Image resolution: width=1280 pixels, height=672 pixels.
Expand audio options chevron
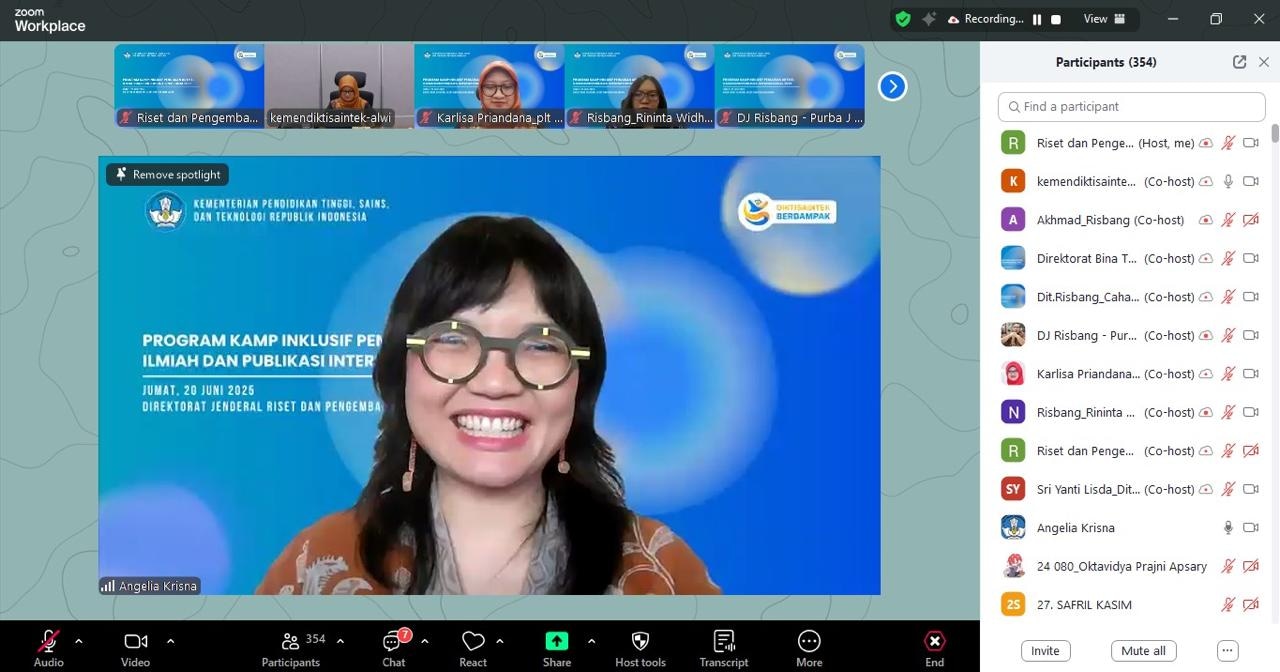(x=79, y=641)
